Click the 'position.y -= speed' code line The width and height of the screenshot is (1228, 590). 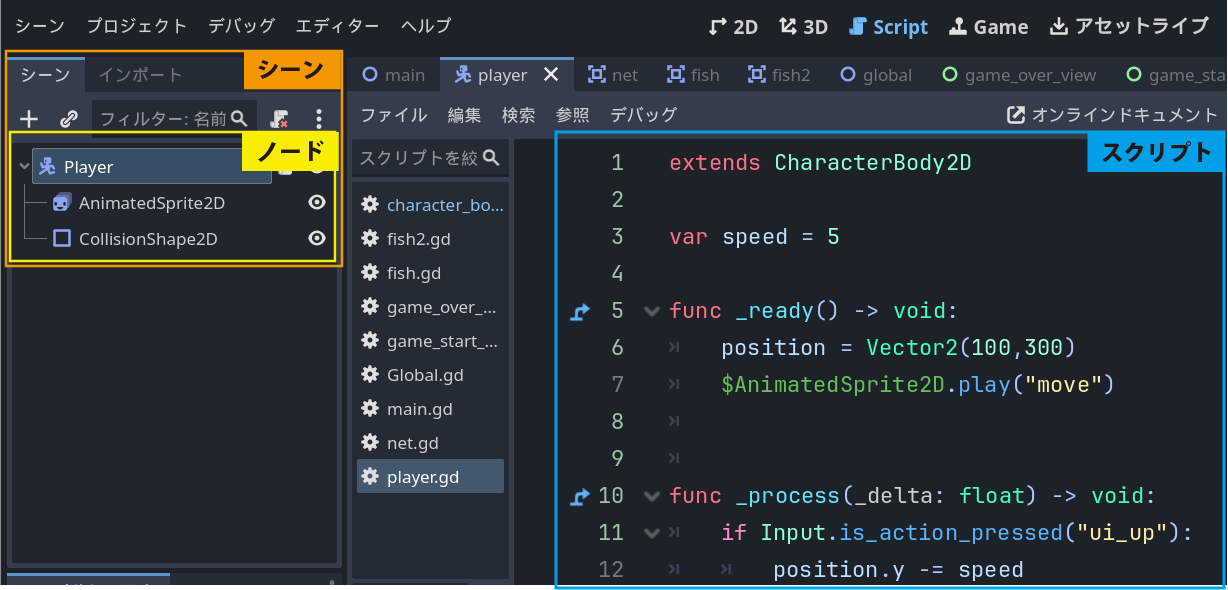898,570
